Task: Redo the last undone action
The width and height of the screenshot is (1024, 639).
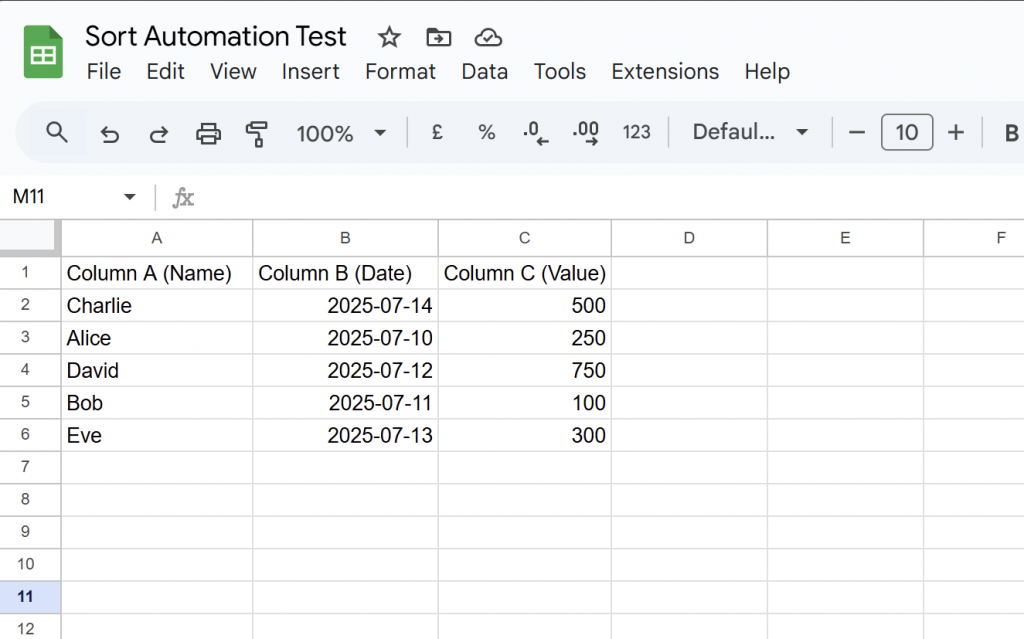Action: (158, 133)
